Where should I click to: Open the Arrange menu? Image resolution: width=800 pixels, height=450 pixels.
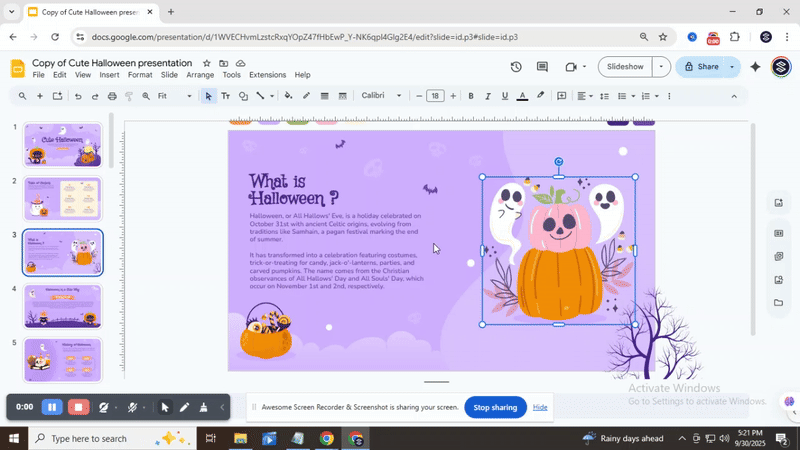(x=200, y=75)
